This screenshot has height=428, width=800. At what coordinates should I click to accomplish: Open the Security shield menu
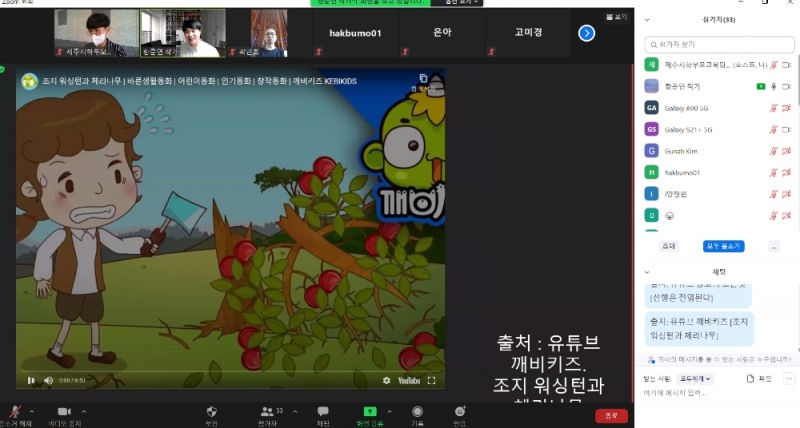(212, 414)
